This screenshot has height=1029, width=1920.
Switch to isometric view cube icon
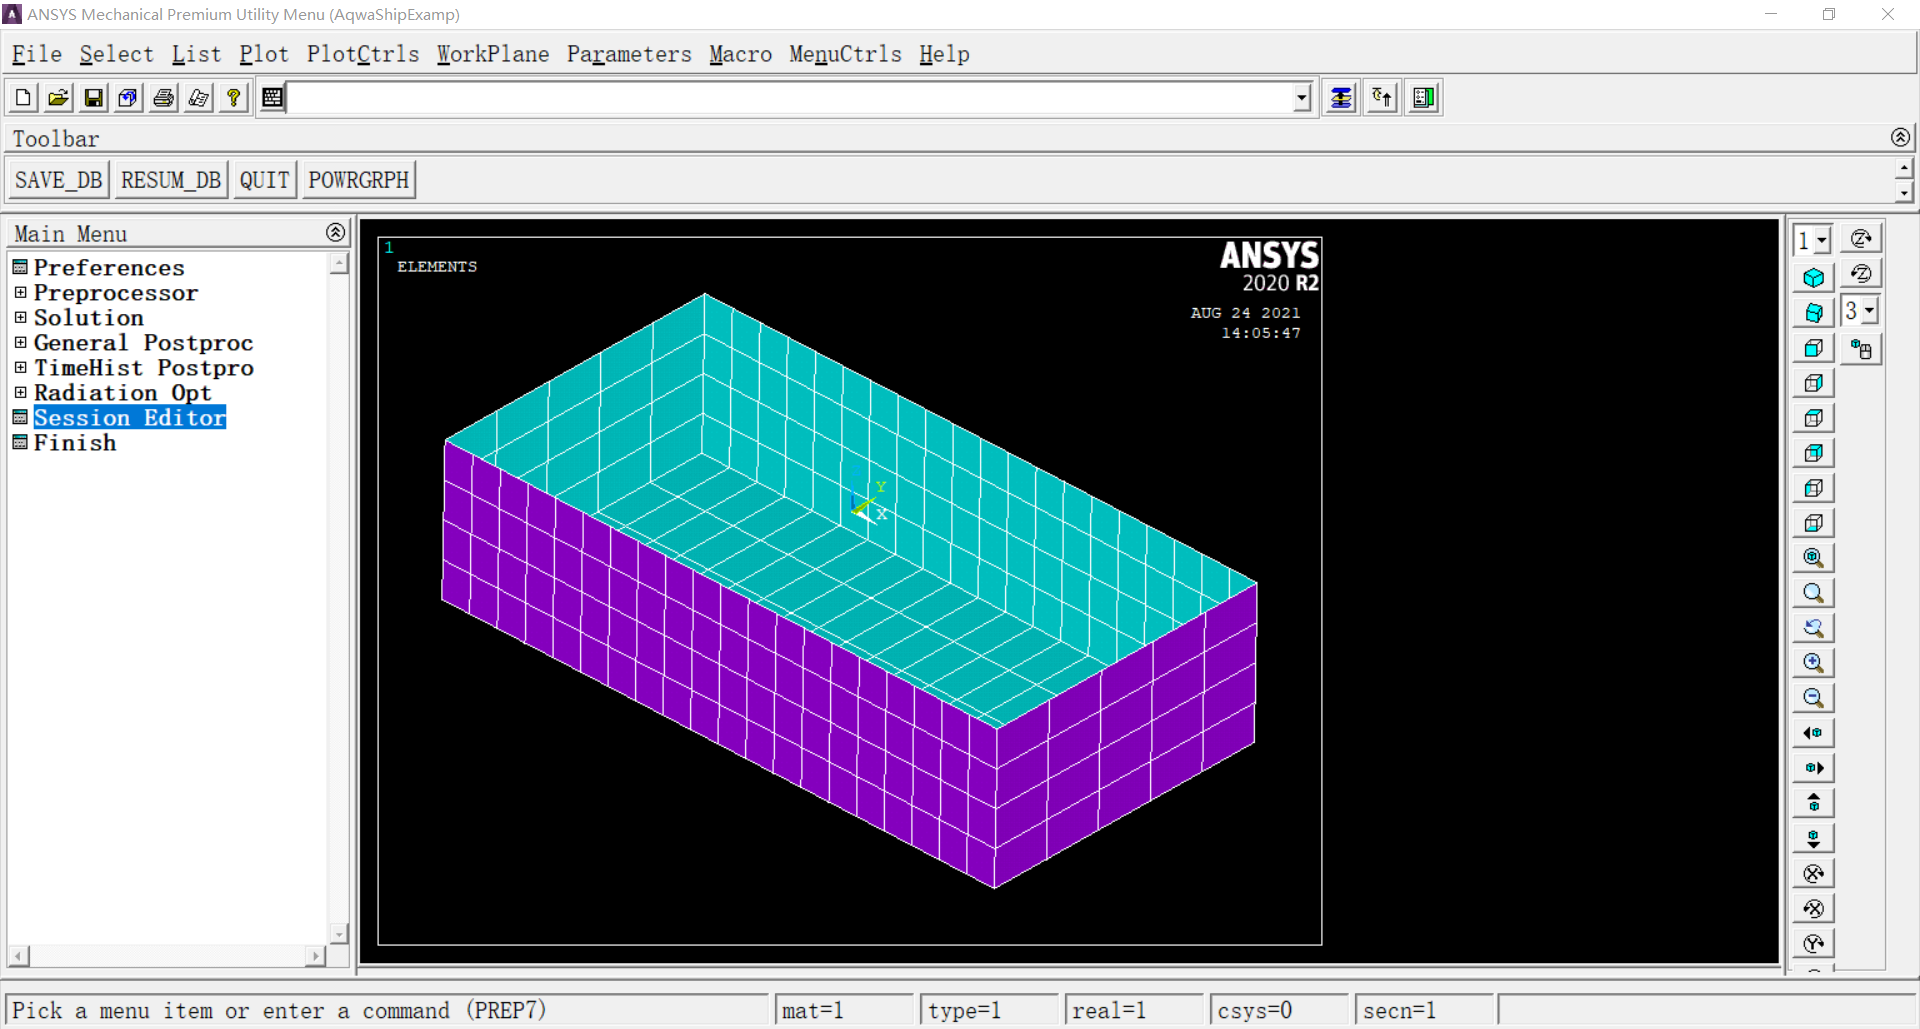coord(1813,278)
